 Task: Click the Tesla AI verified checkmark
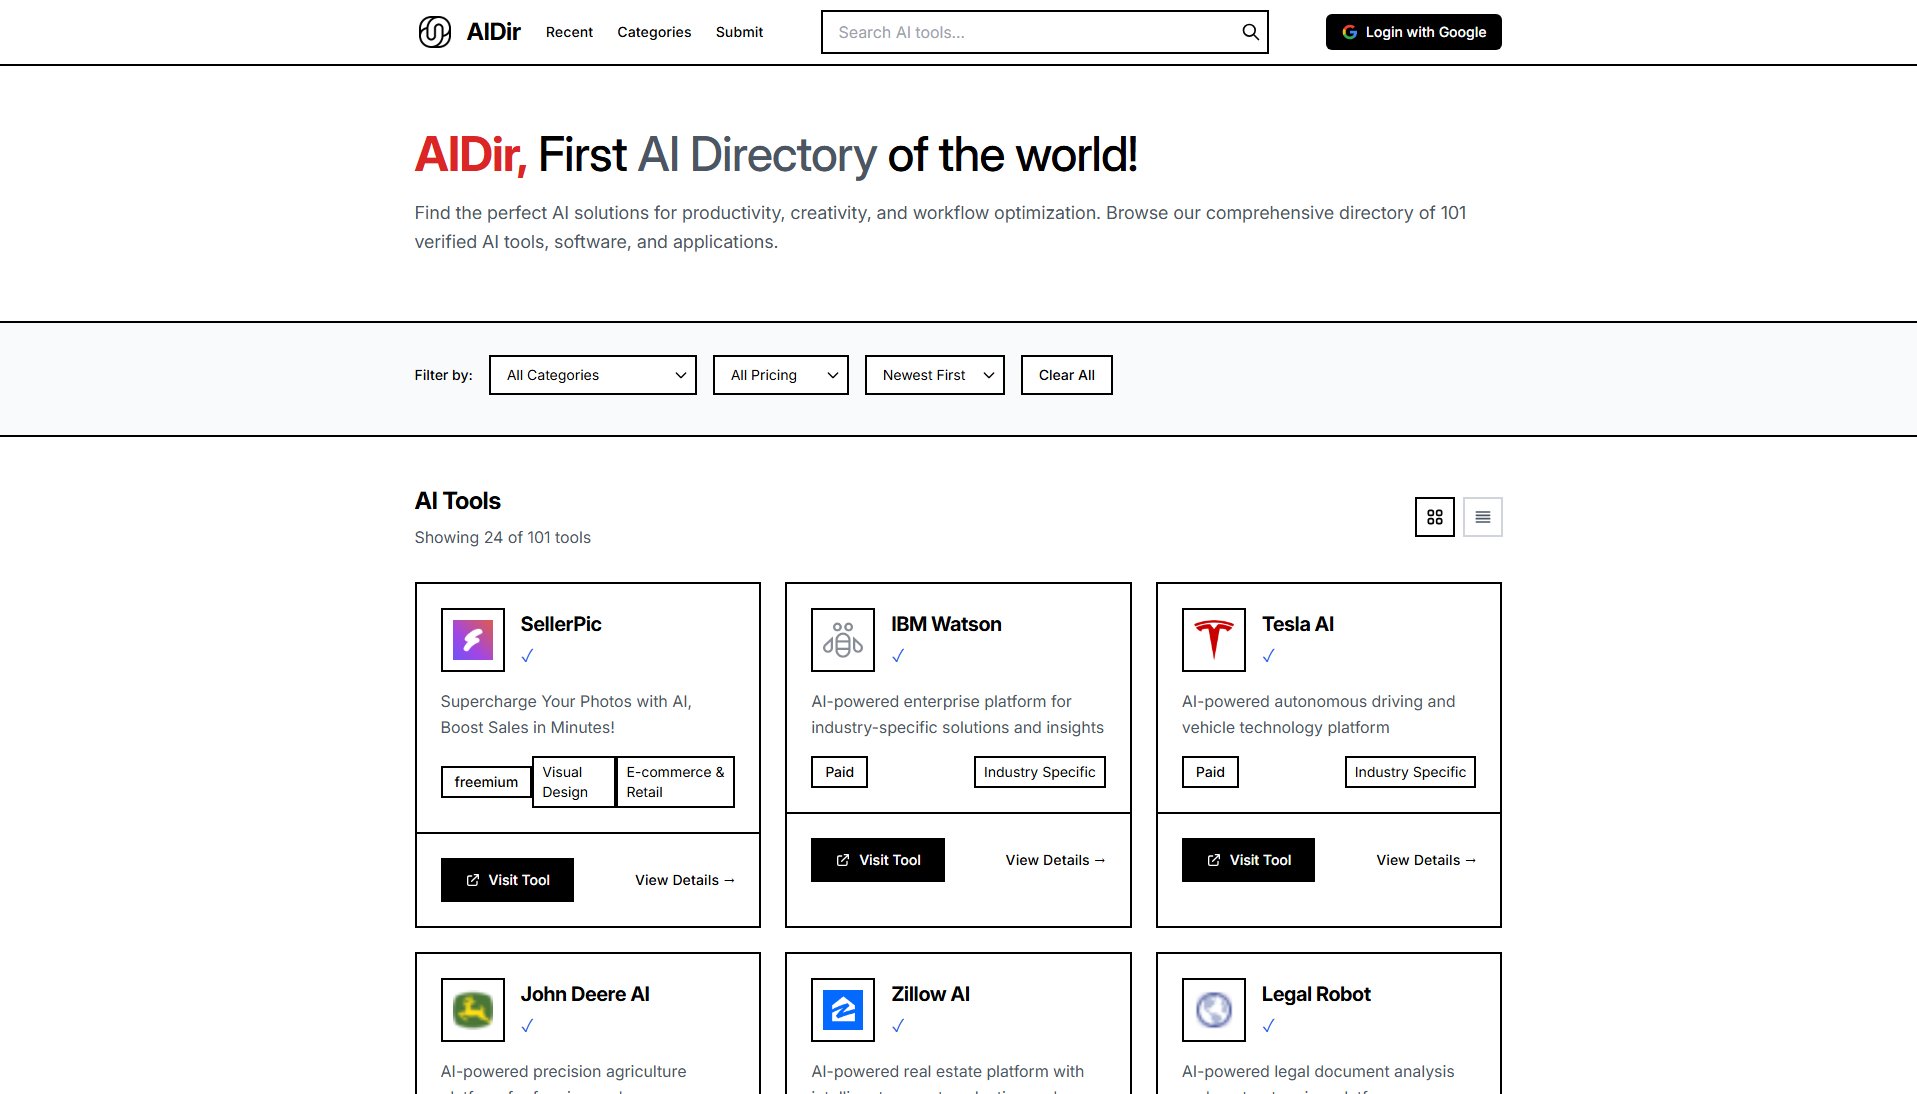(x=1268, y=656)
